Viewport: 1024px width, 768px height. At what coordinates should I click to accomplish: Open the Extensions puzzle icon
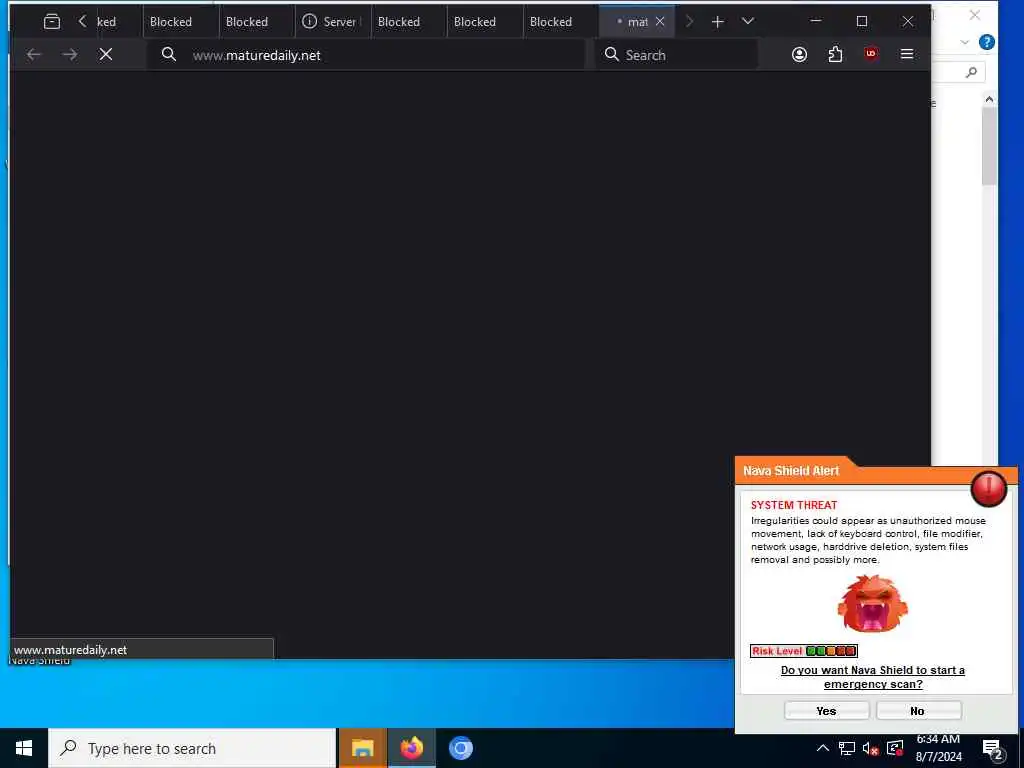835,55
